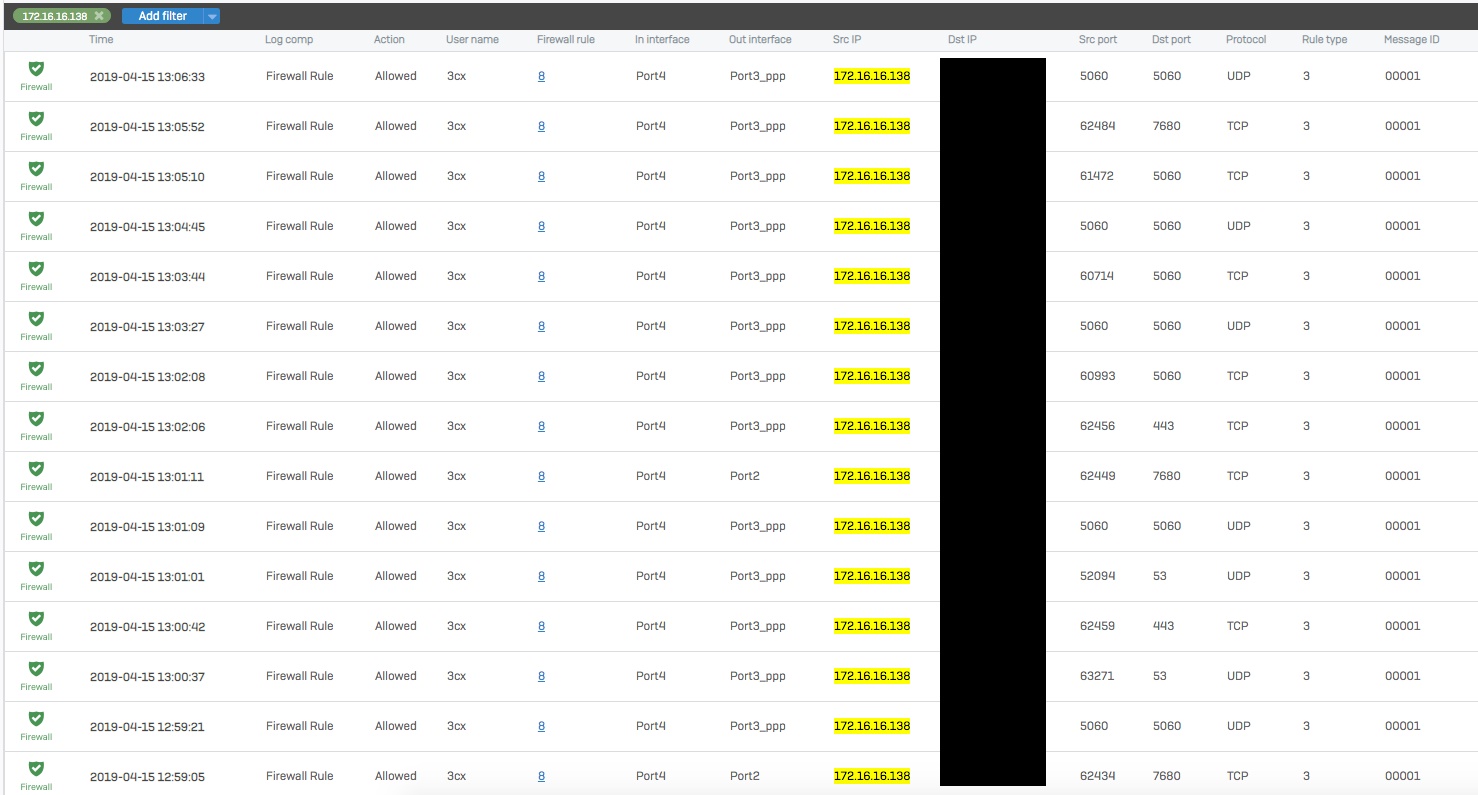
Task: Click Firewall shield icon for 12:59:21 entry
Action: pyautogui.click(x=36, y=719)
